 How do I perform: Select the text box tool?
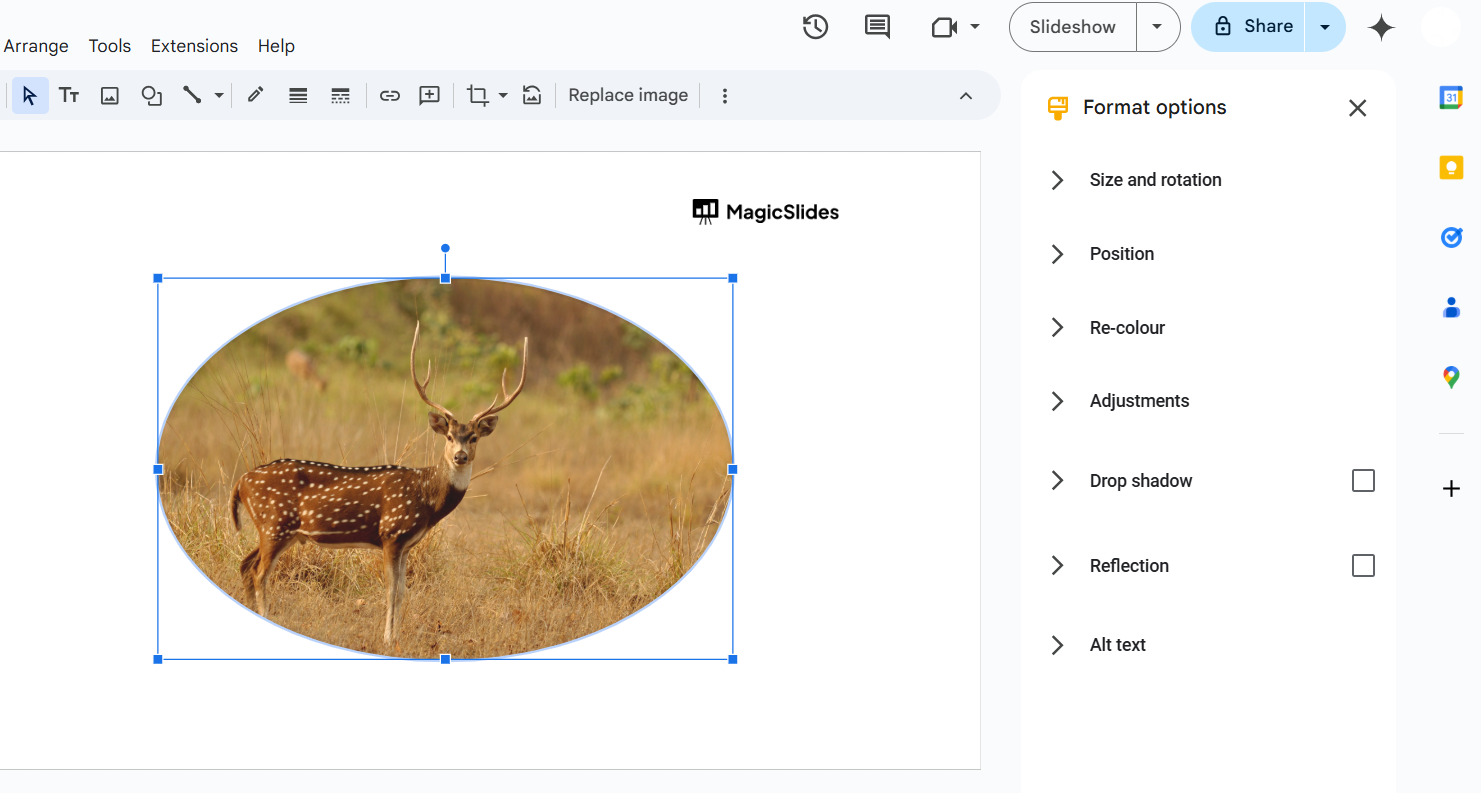[x=69, y=96]
